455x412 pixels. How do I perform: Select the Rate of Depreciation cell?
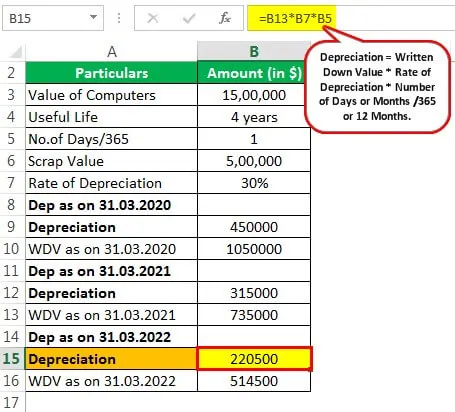point(111,183)
